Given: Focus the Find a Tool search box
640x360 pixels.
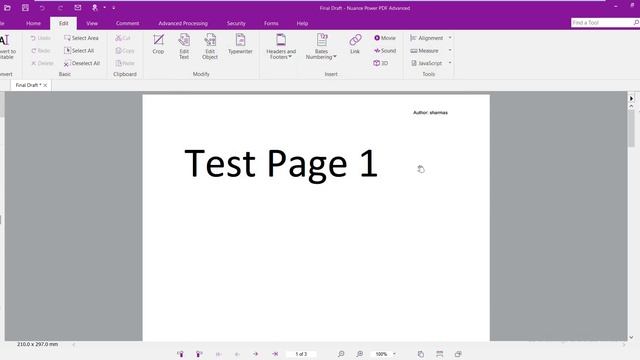Looking at the screenshot, I should [x=603, y=23].
